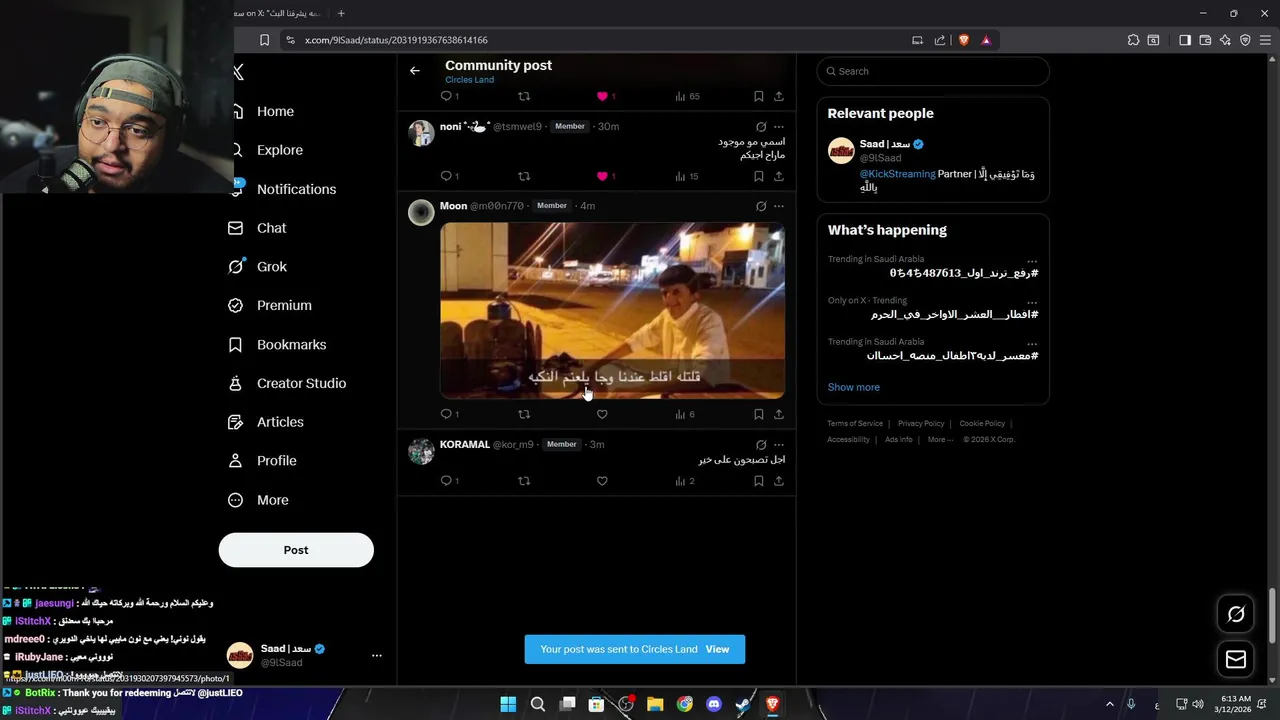Screen dimensions: 1280x720
Task: Click Grok icon on noni's post
Action: 761,127
